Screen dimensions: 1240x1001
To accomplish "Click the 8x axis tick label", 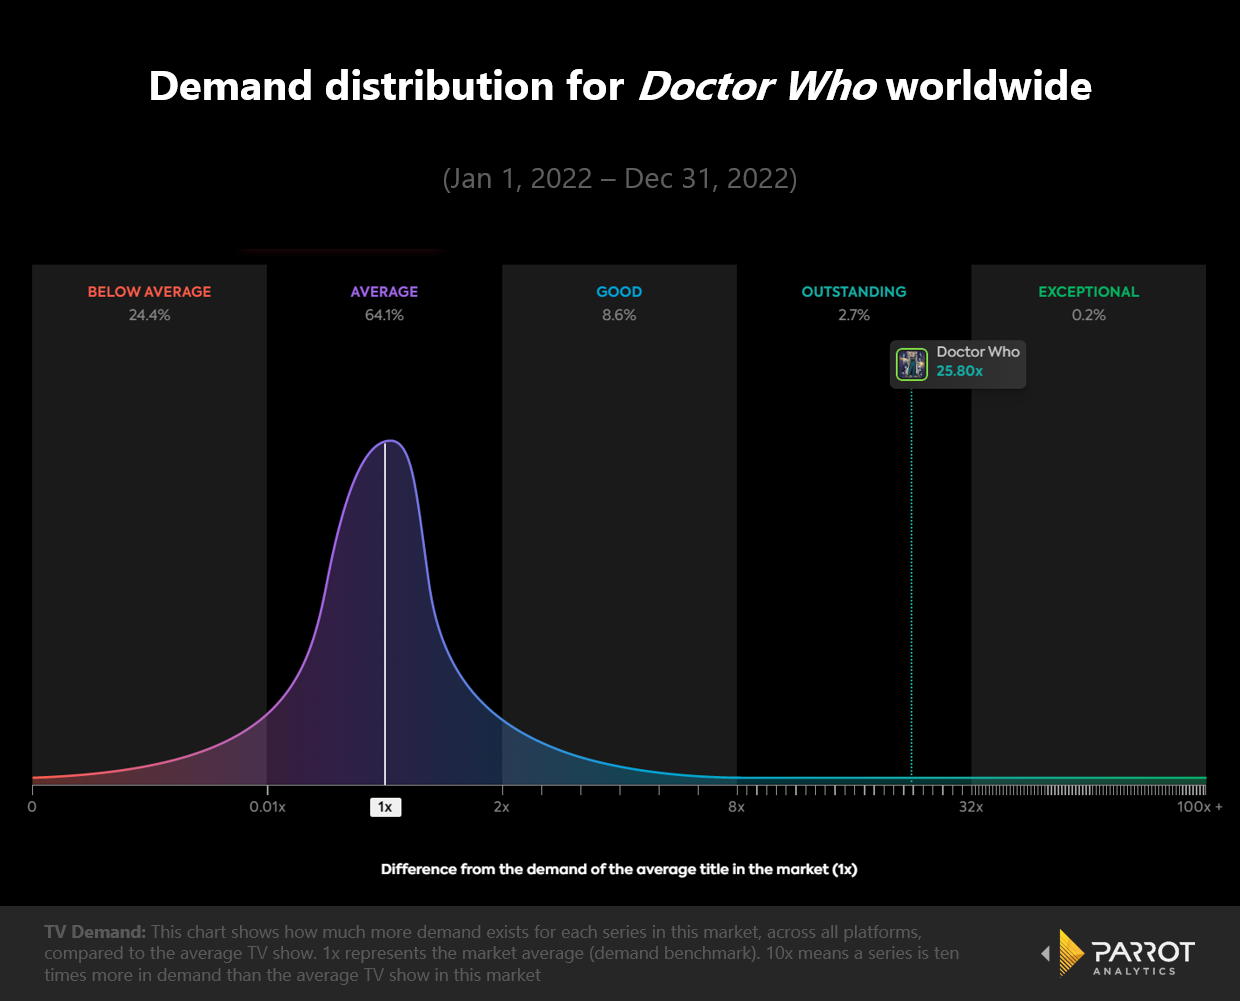I will point(737,807).
